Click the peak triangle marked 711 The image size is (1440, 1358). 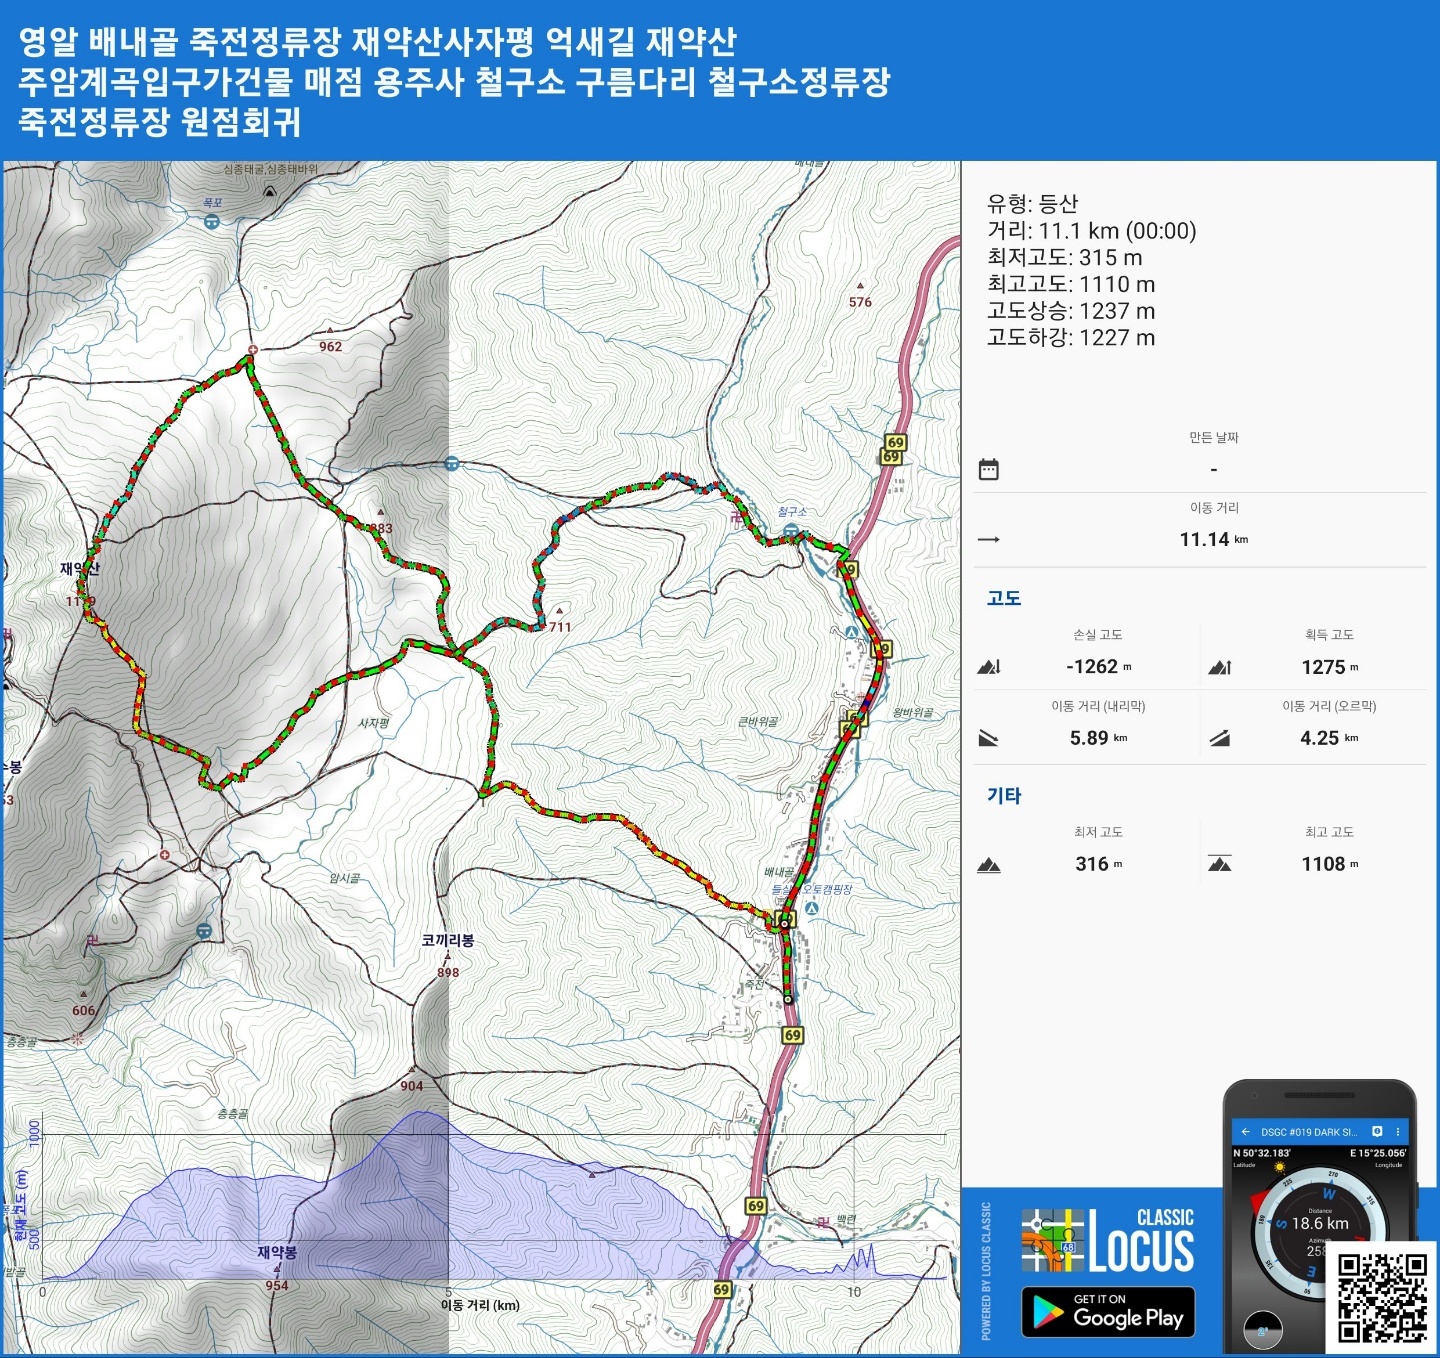pyautogui.click(x=560, y=610)
